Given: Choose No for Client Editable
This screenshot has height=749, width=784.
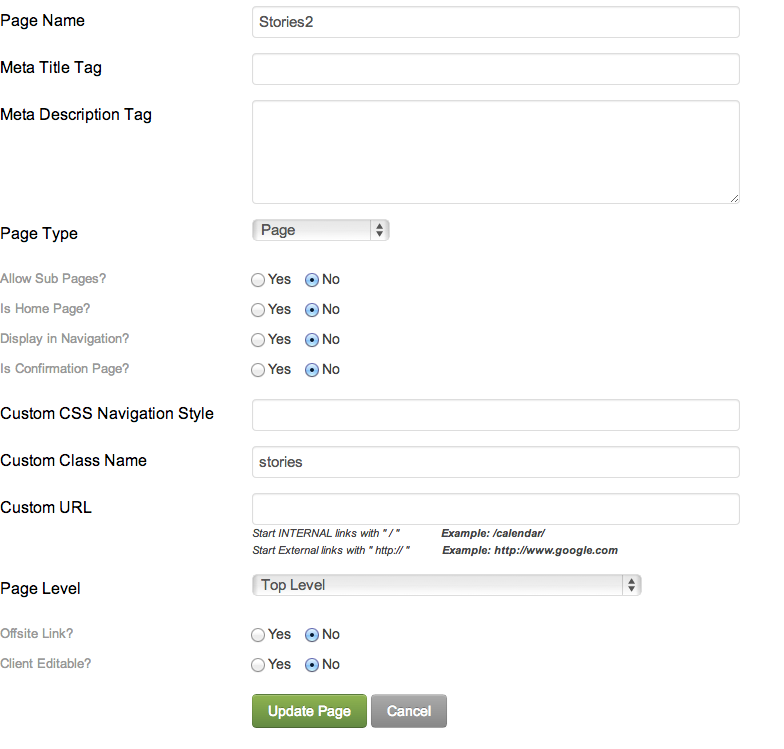Looking at the screenshot, I should (312, 665).
